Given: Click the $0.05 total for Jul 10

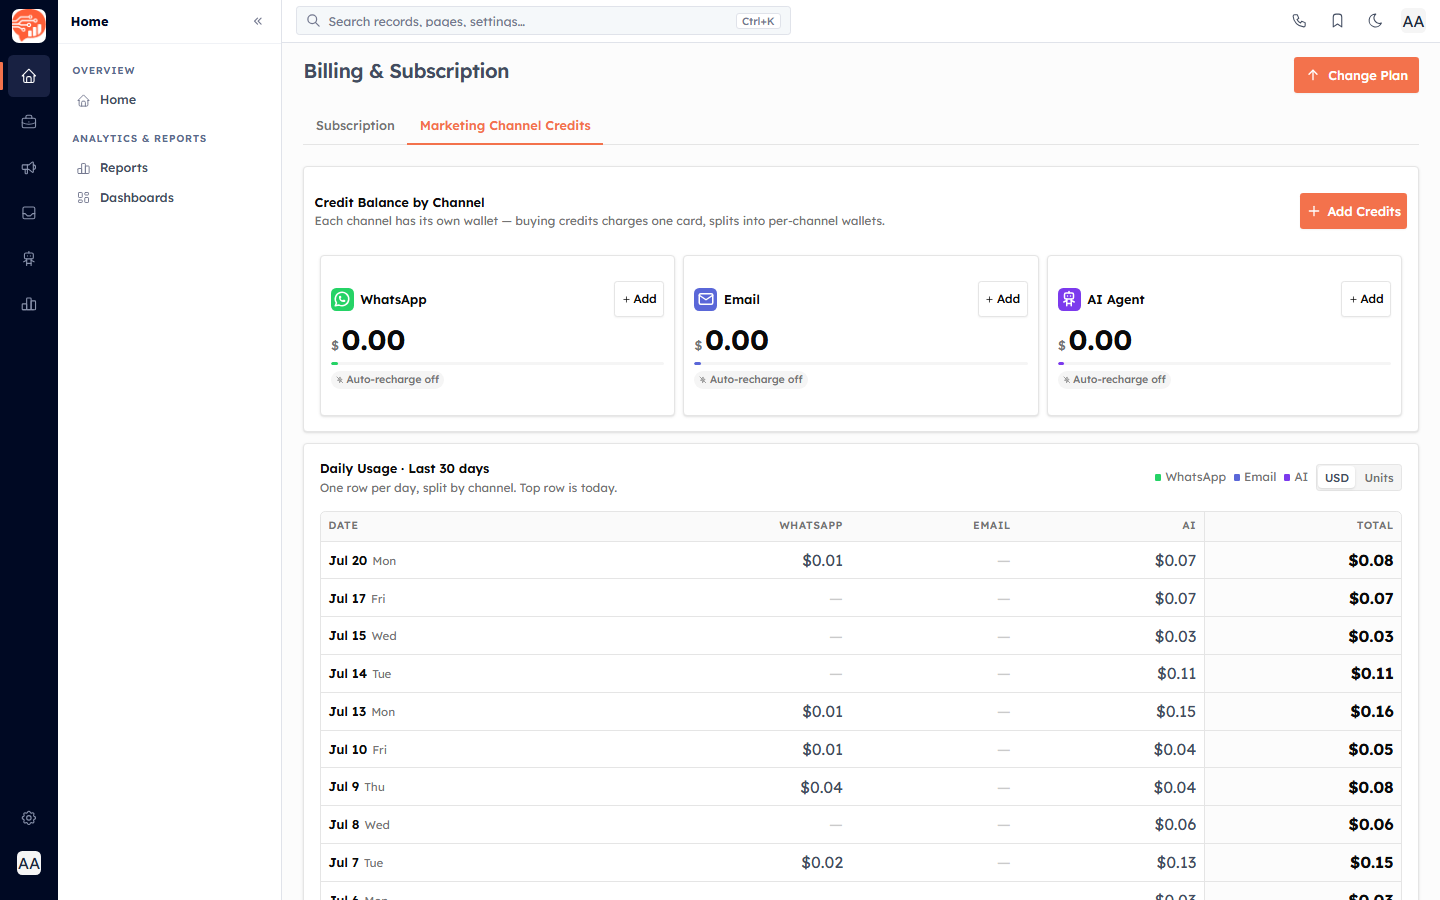Looking at the screenshot, I should 1371,750.
